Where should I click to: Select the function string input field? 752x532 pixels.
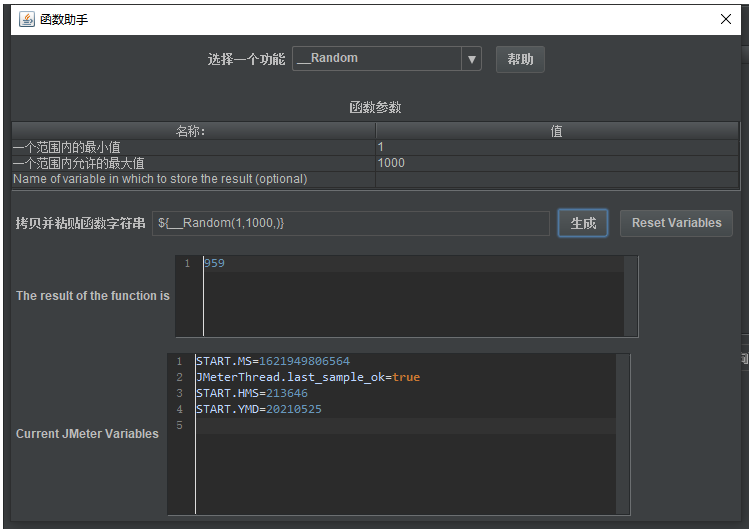coord(351,224)
